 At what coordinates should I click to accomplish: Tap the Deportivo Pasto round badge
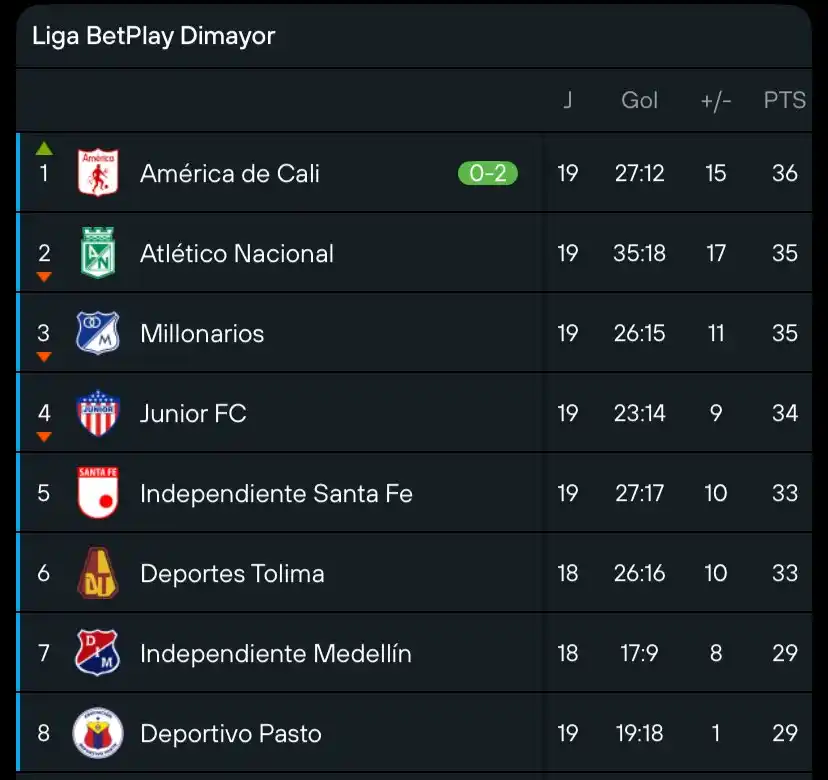98,733
